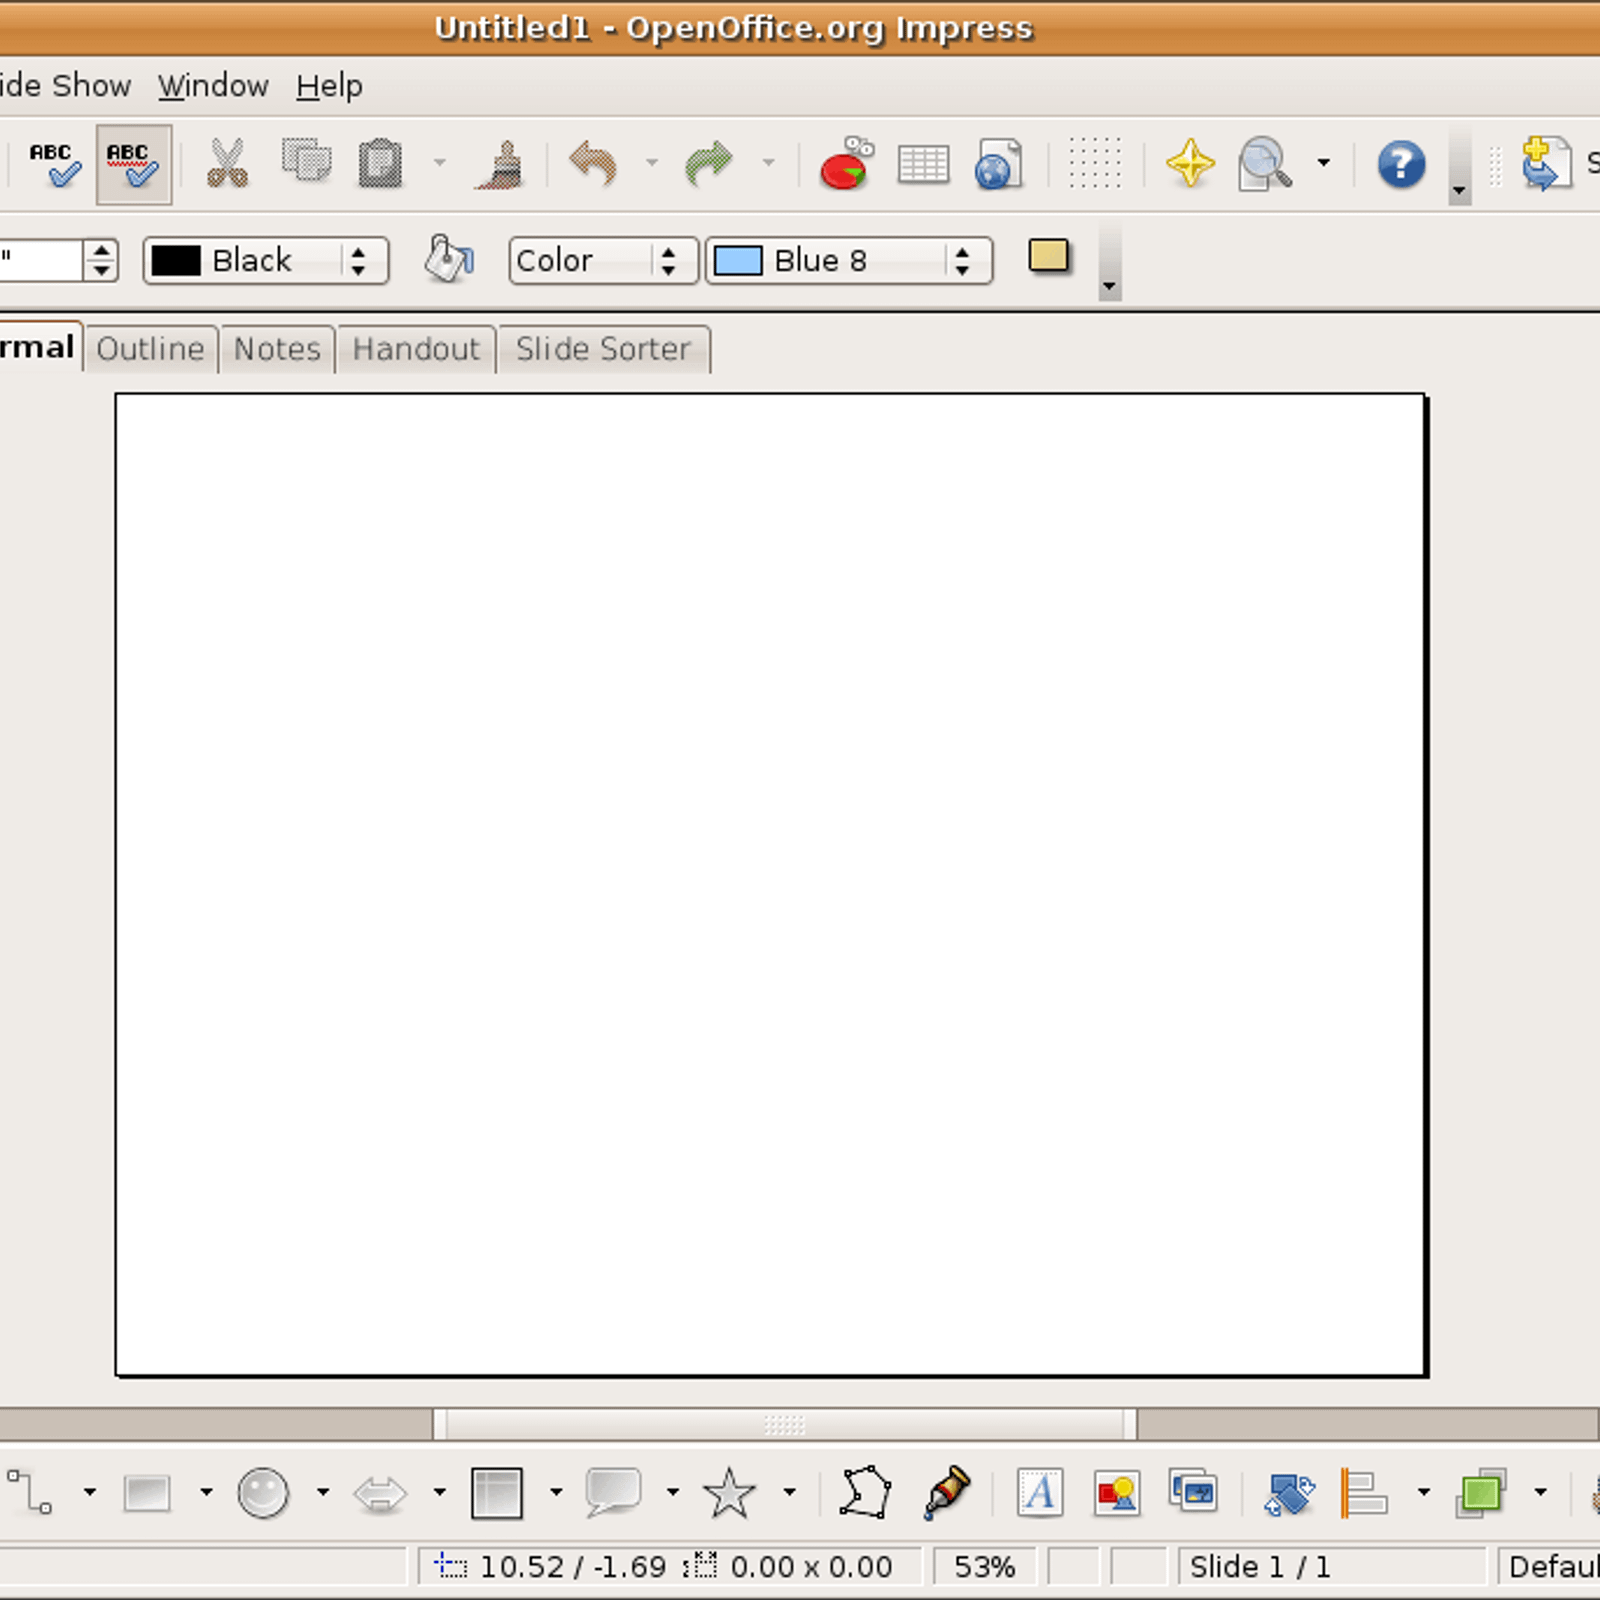
Task: Insert a Chart using the pie icon
Action: coord(846,164)
